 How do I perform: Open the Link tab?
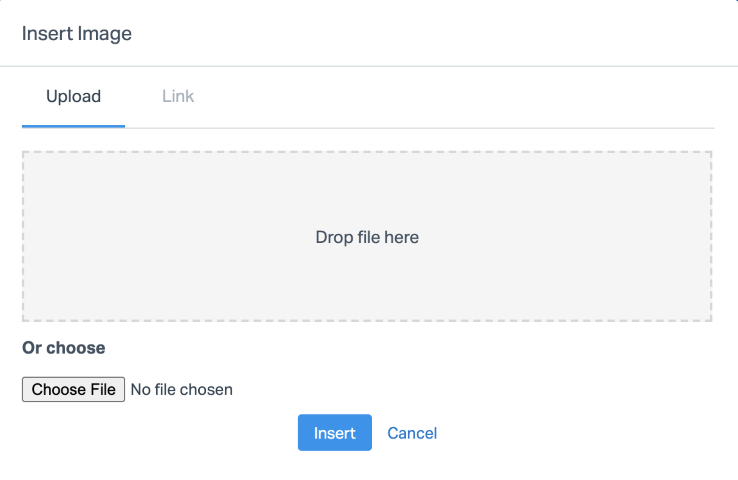178,97
